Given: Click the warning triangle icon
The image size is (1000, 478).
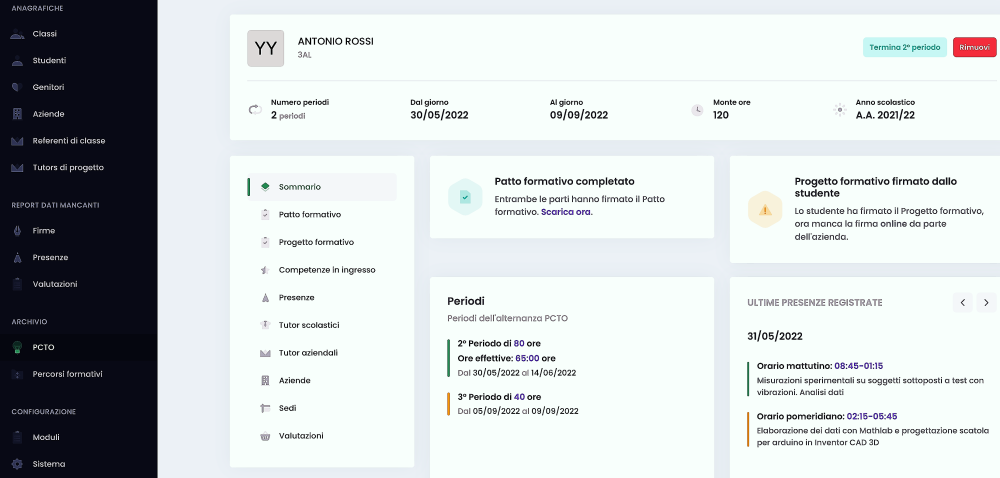Looking at the screenshot, I should pos(765,210).
